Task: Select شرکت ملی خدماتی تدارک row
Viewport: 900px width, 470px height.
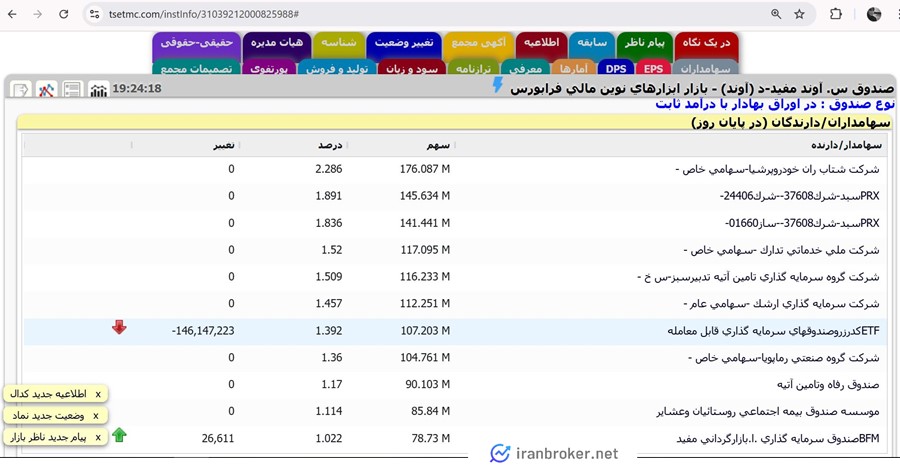Action: [455, 250]
